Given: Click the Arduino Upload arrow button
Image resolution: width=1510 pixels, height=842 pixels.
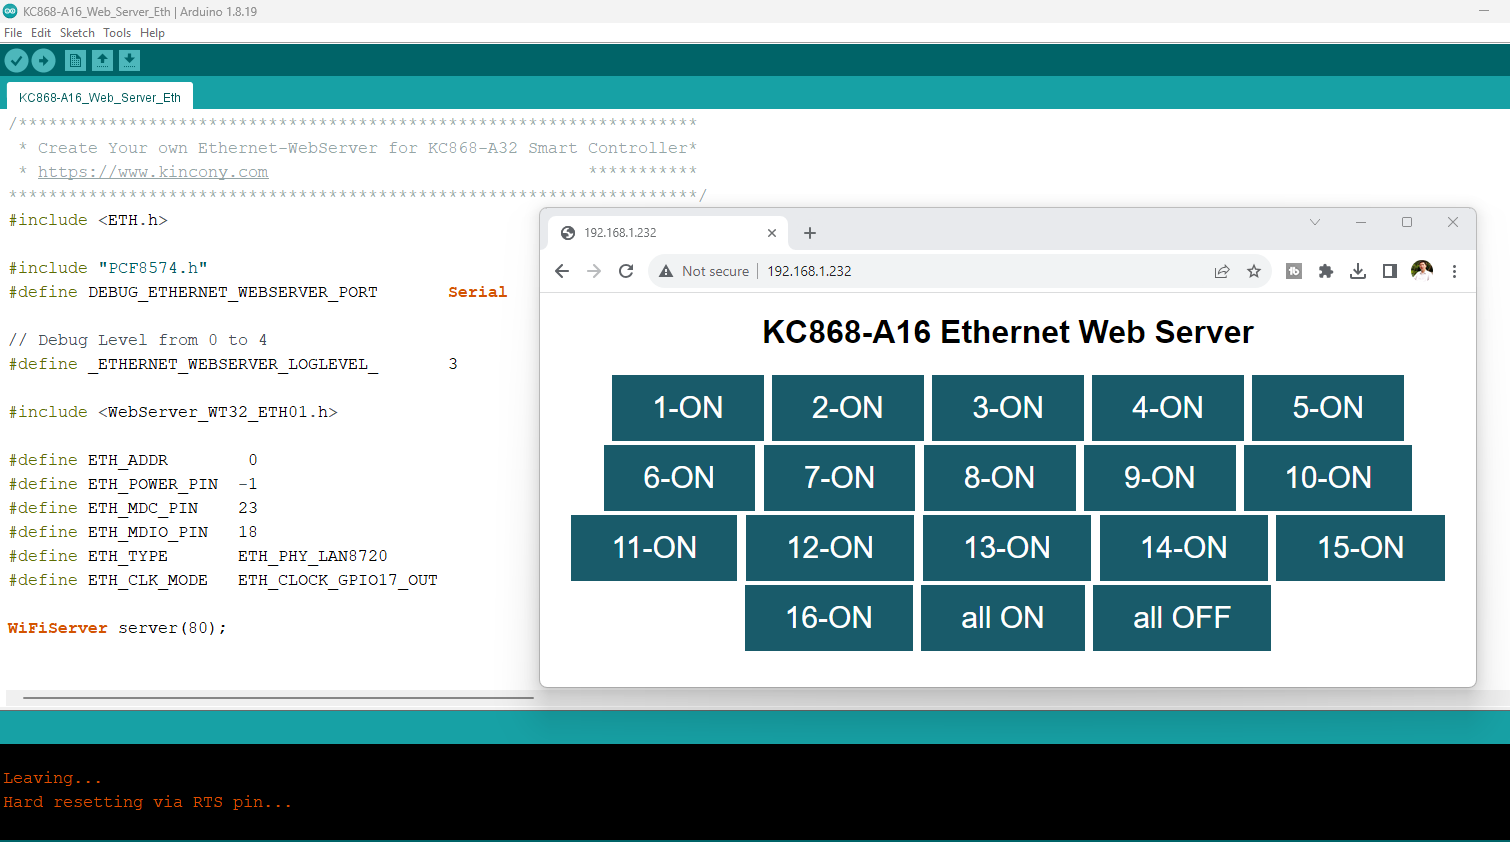Looking at the screenshot, I should [x=43, y=61].
